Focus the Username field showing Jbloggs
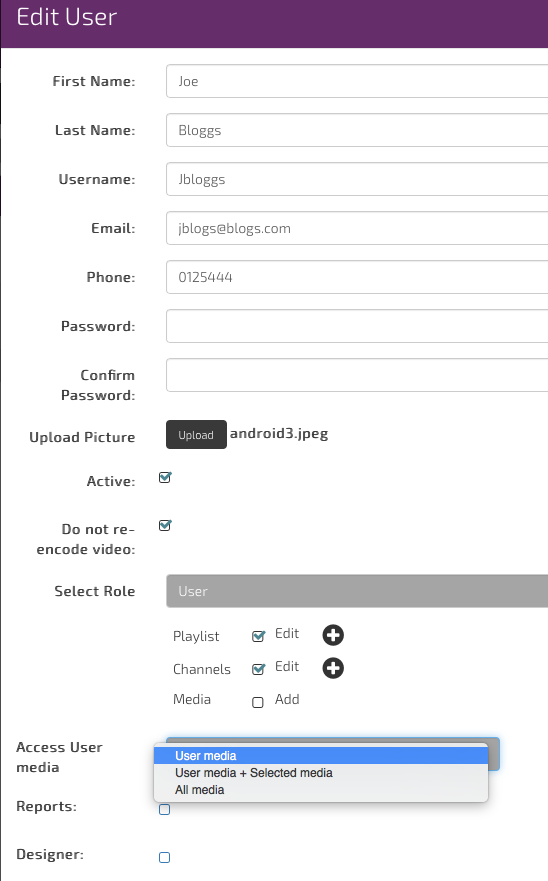Viewport: 548px width, 881px height. [x=357, y=179]
